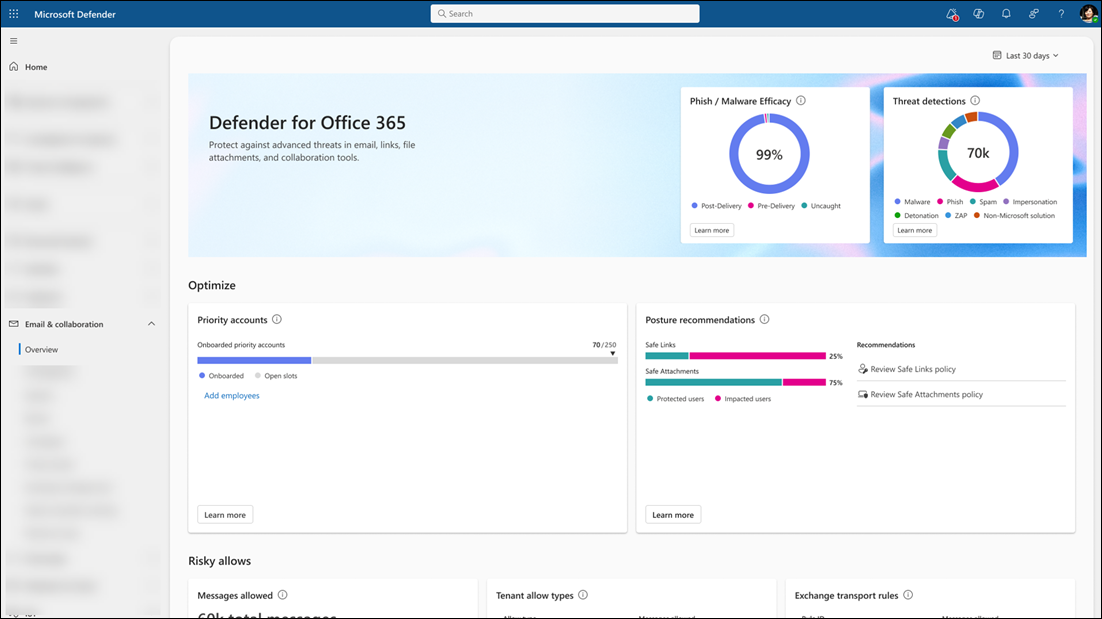The width and height of the screenshot is (1102, 619).
Task: Click the help question mark icon
Action: coord(1061,13)
